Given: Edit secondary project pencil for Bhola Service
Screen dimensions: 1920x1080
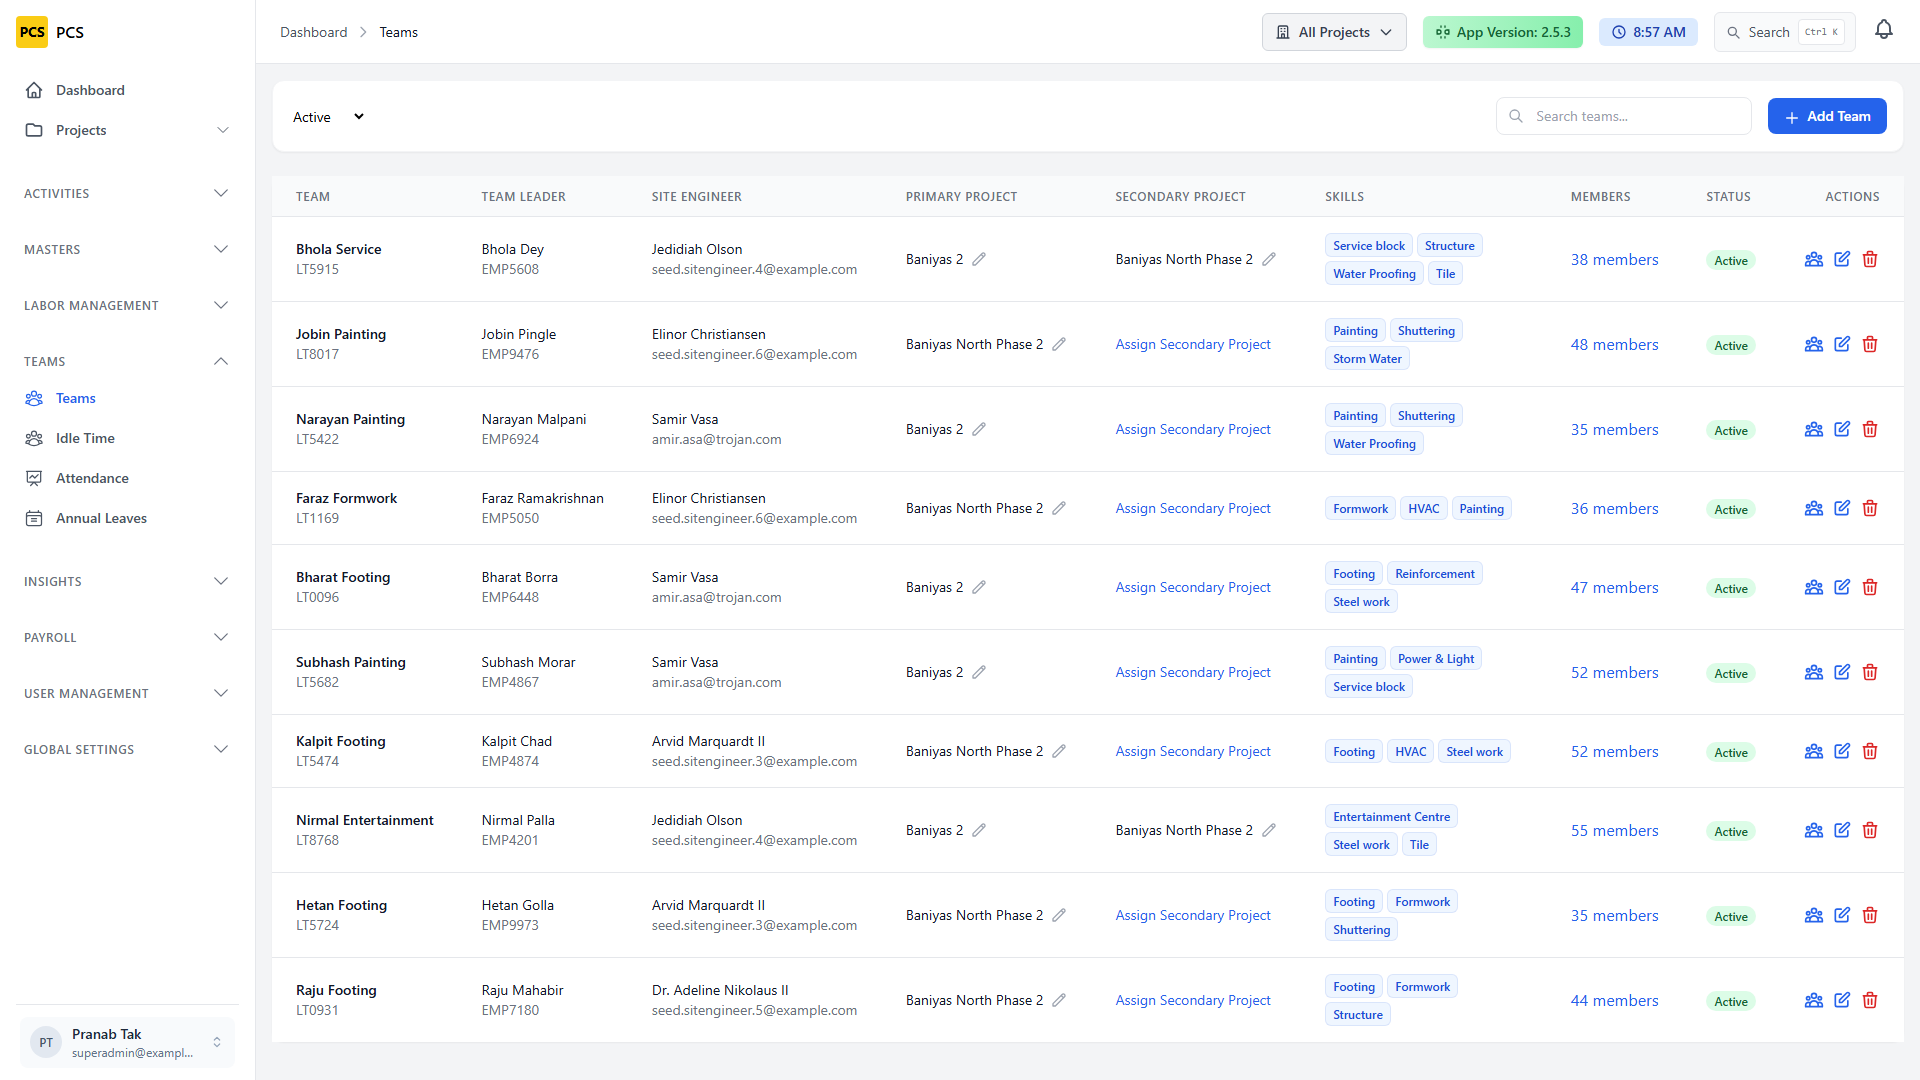Looking at the screenshot, I should coord(1269,259).
